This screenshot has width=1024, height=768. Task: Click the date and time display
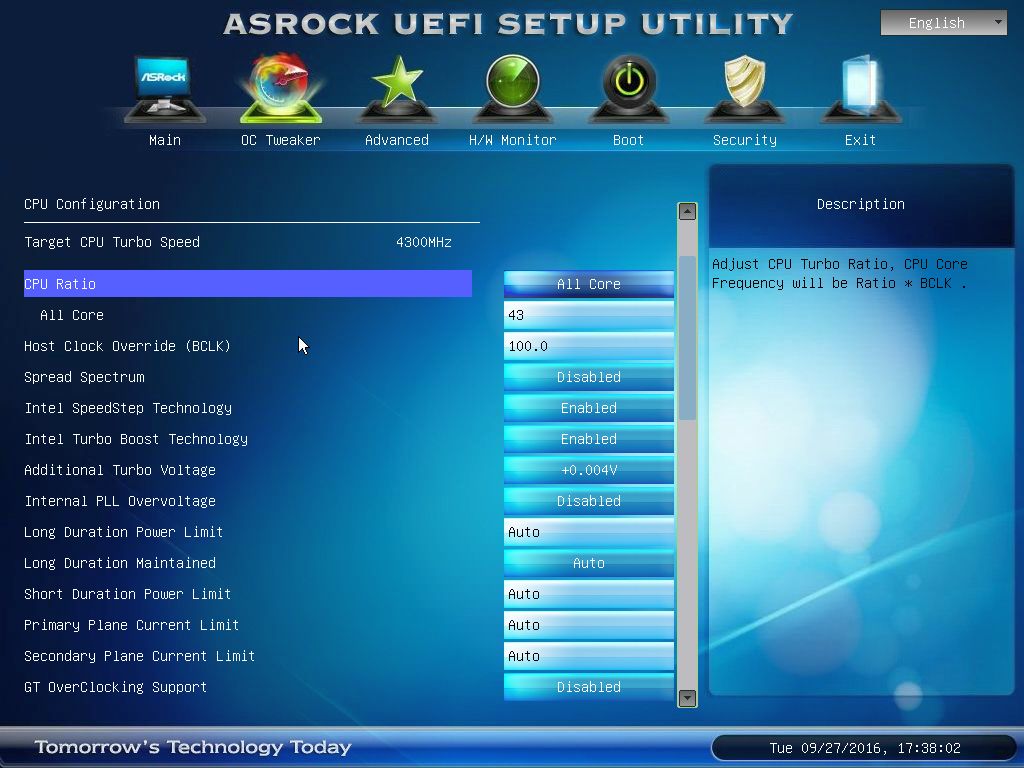coord(865,748)
